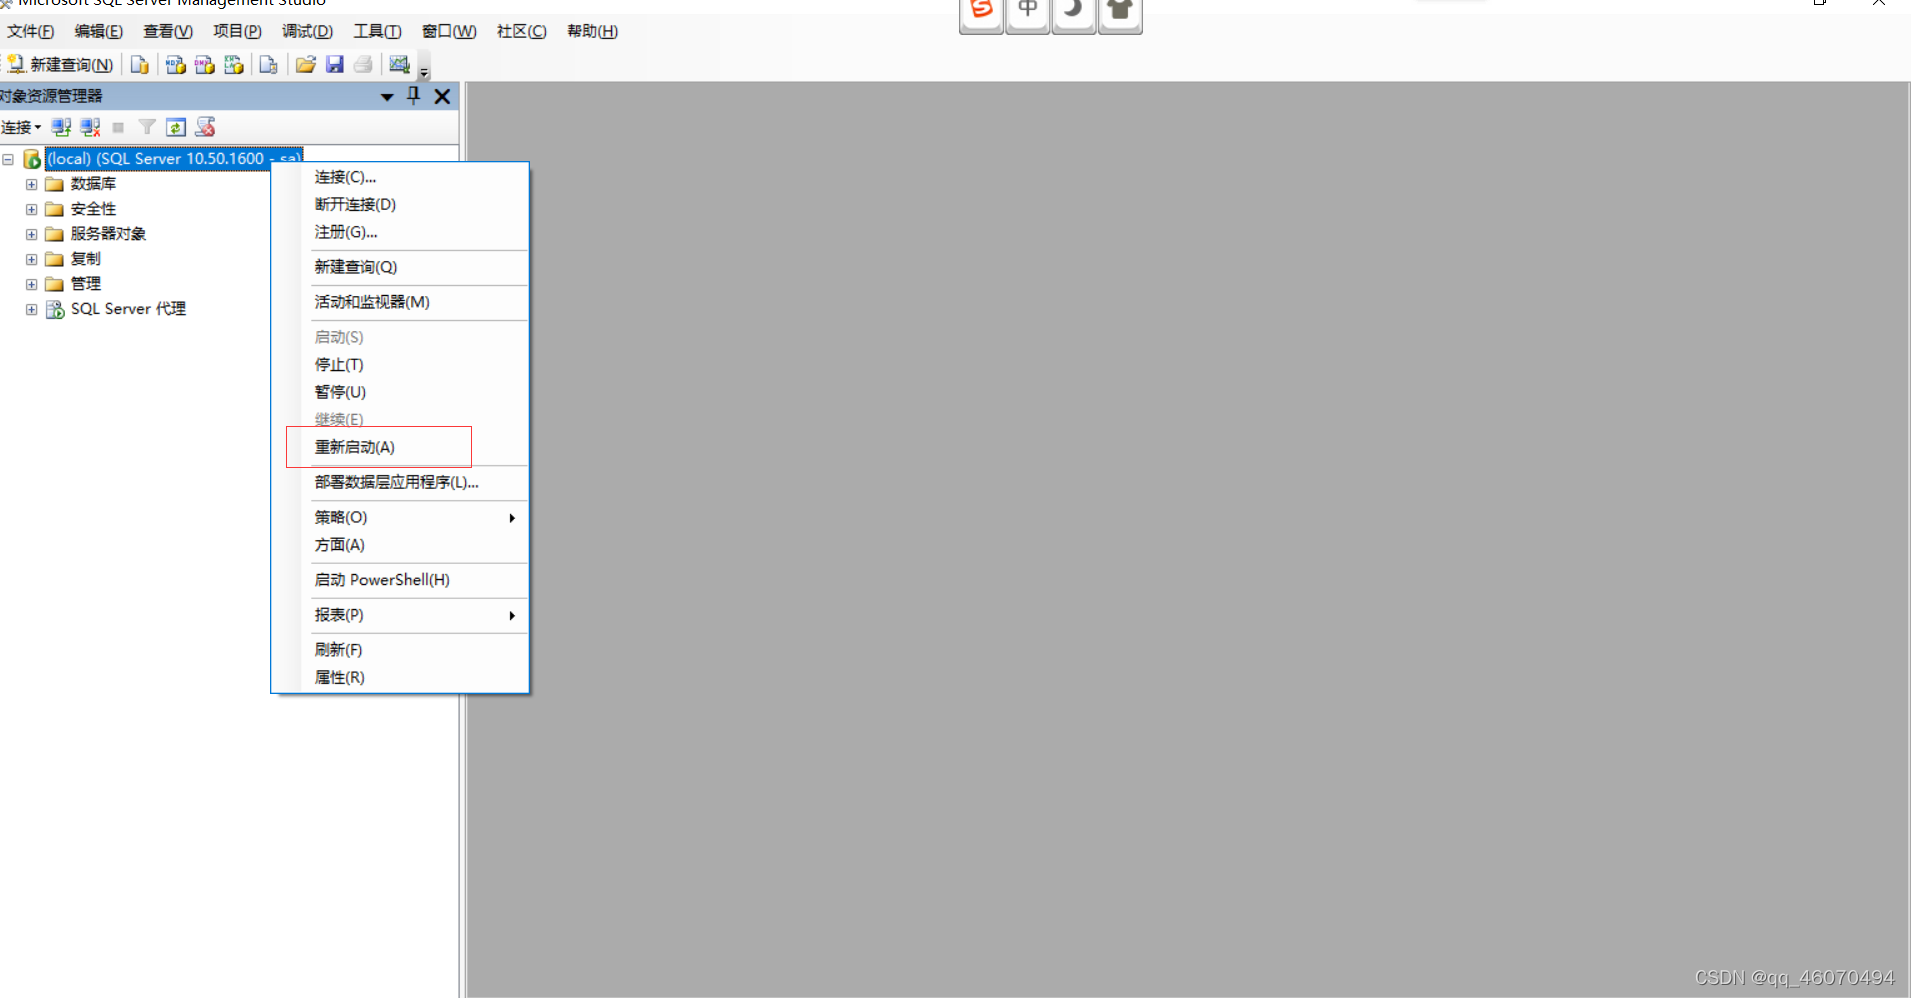Choose 部署数据层应用程序(L)... in context menu
Image resolution: width=1911 pixels, height=998 pixels.
pos(400,482)
